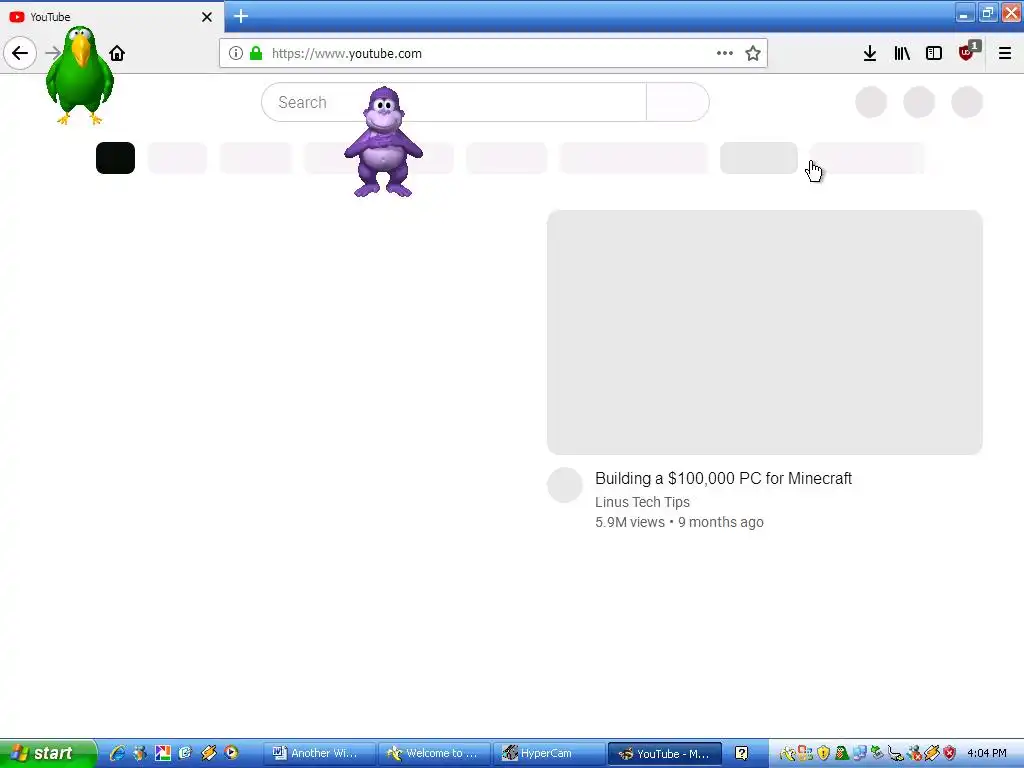Open the gray video thumbnail placeholder
The image size is (1024, 768).
click(765, 332)
